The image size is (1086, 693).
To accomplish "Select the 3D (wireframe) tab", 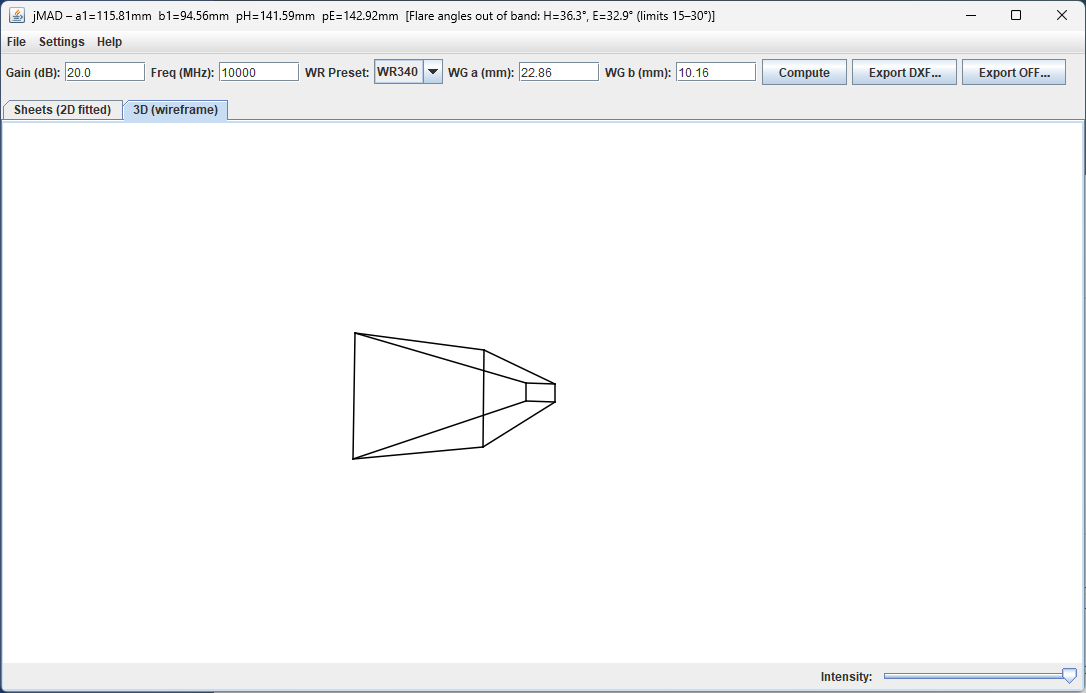I will (x=175, y=110).
